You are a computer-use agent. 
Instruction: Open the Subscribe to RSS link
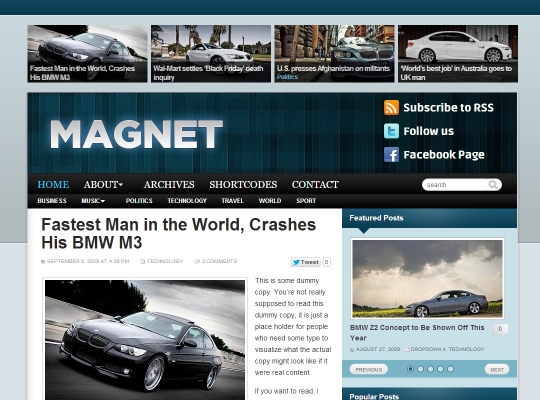tap(448, 107)
